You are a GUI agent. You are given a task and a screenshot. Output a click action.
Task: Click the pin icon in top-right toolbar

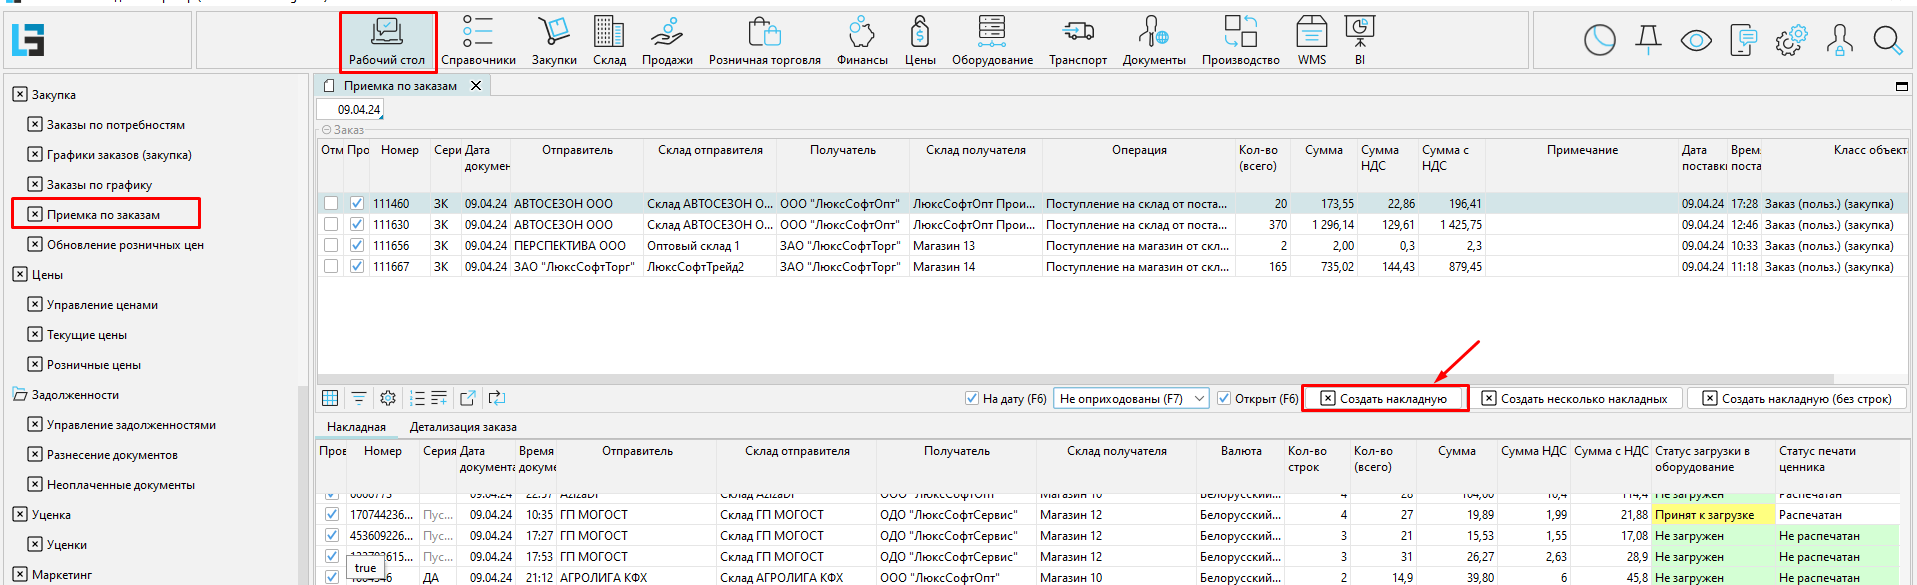pos(1648,40)
